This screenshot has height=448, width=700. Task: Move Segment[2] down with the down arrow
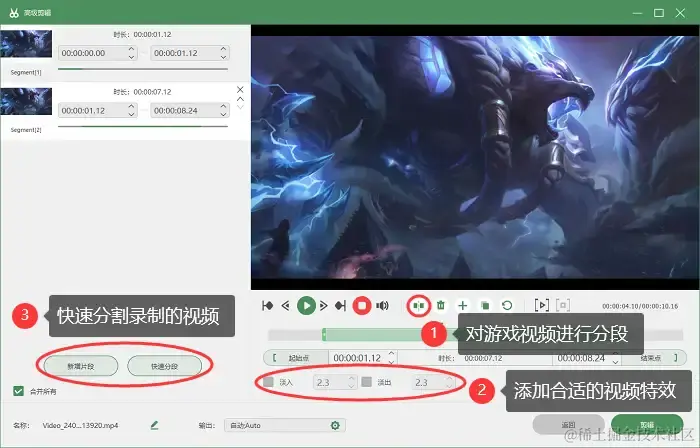240,107
